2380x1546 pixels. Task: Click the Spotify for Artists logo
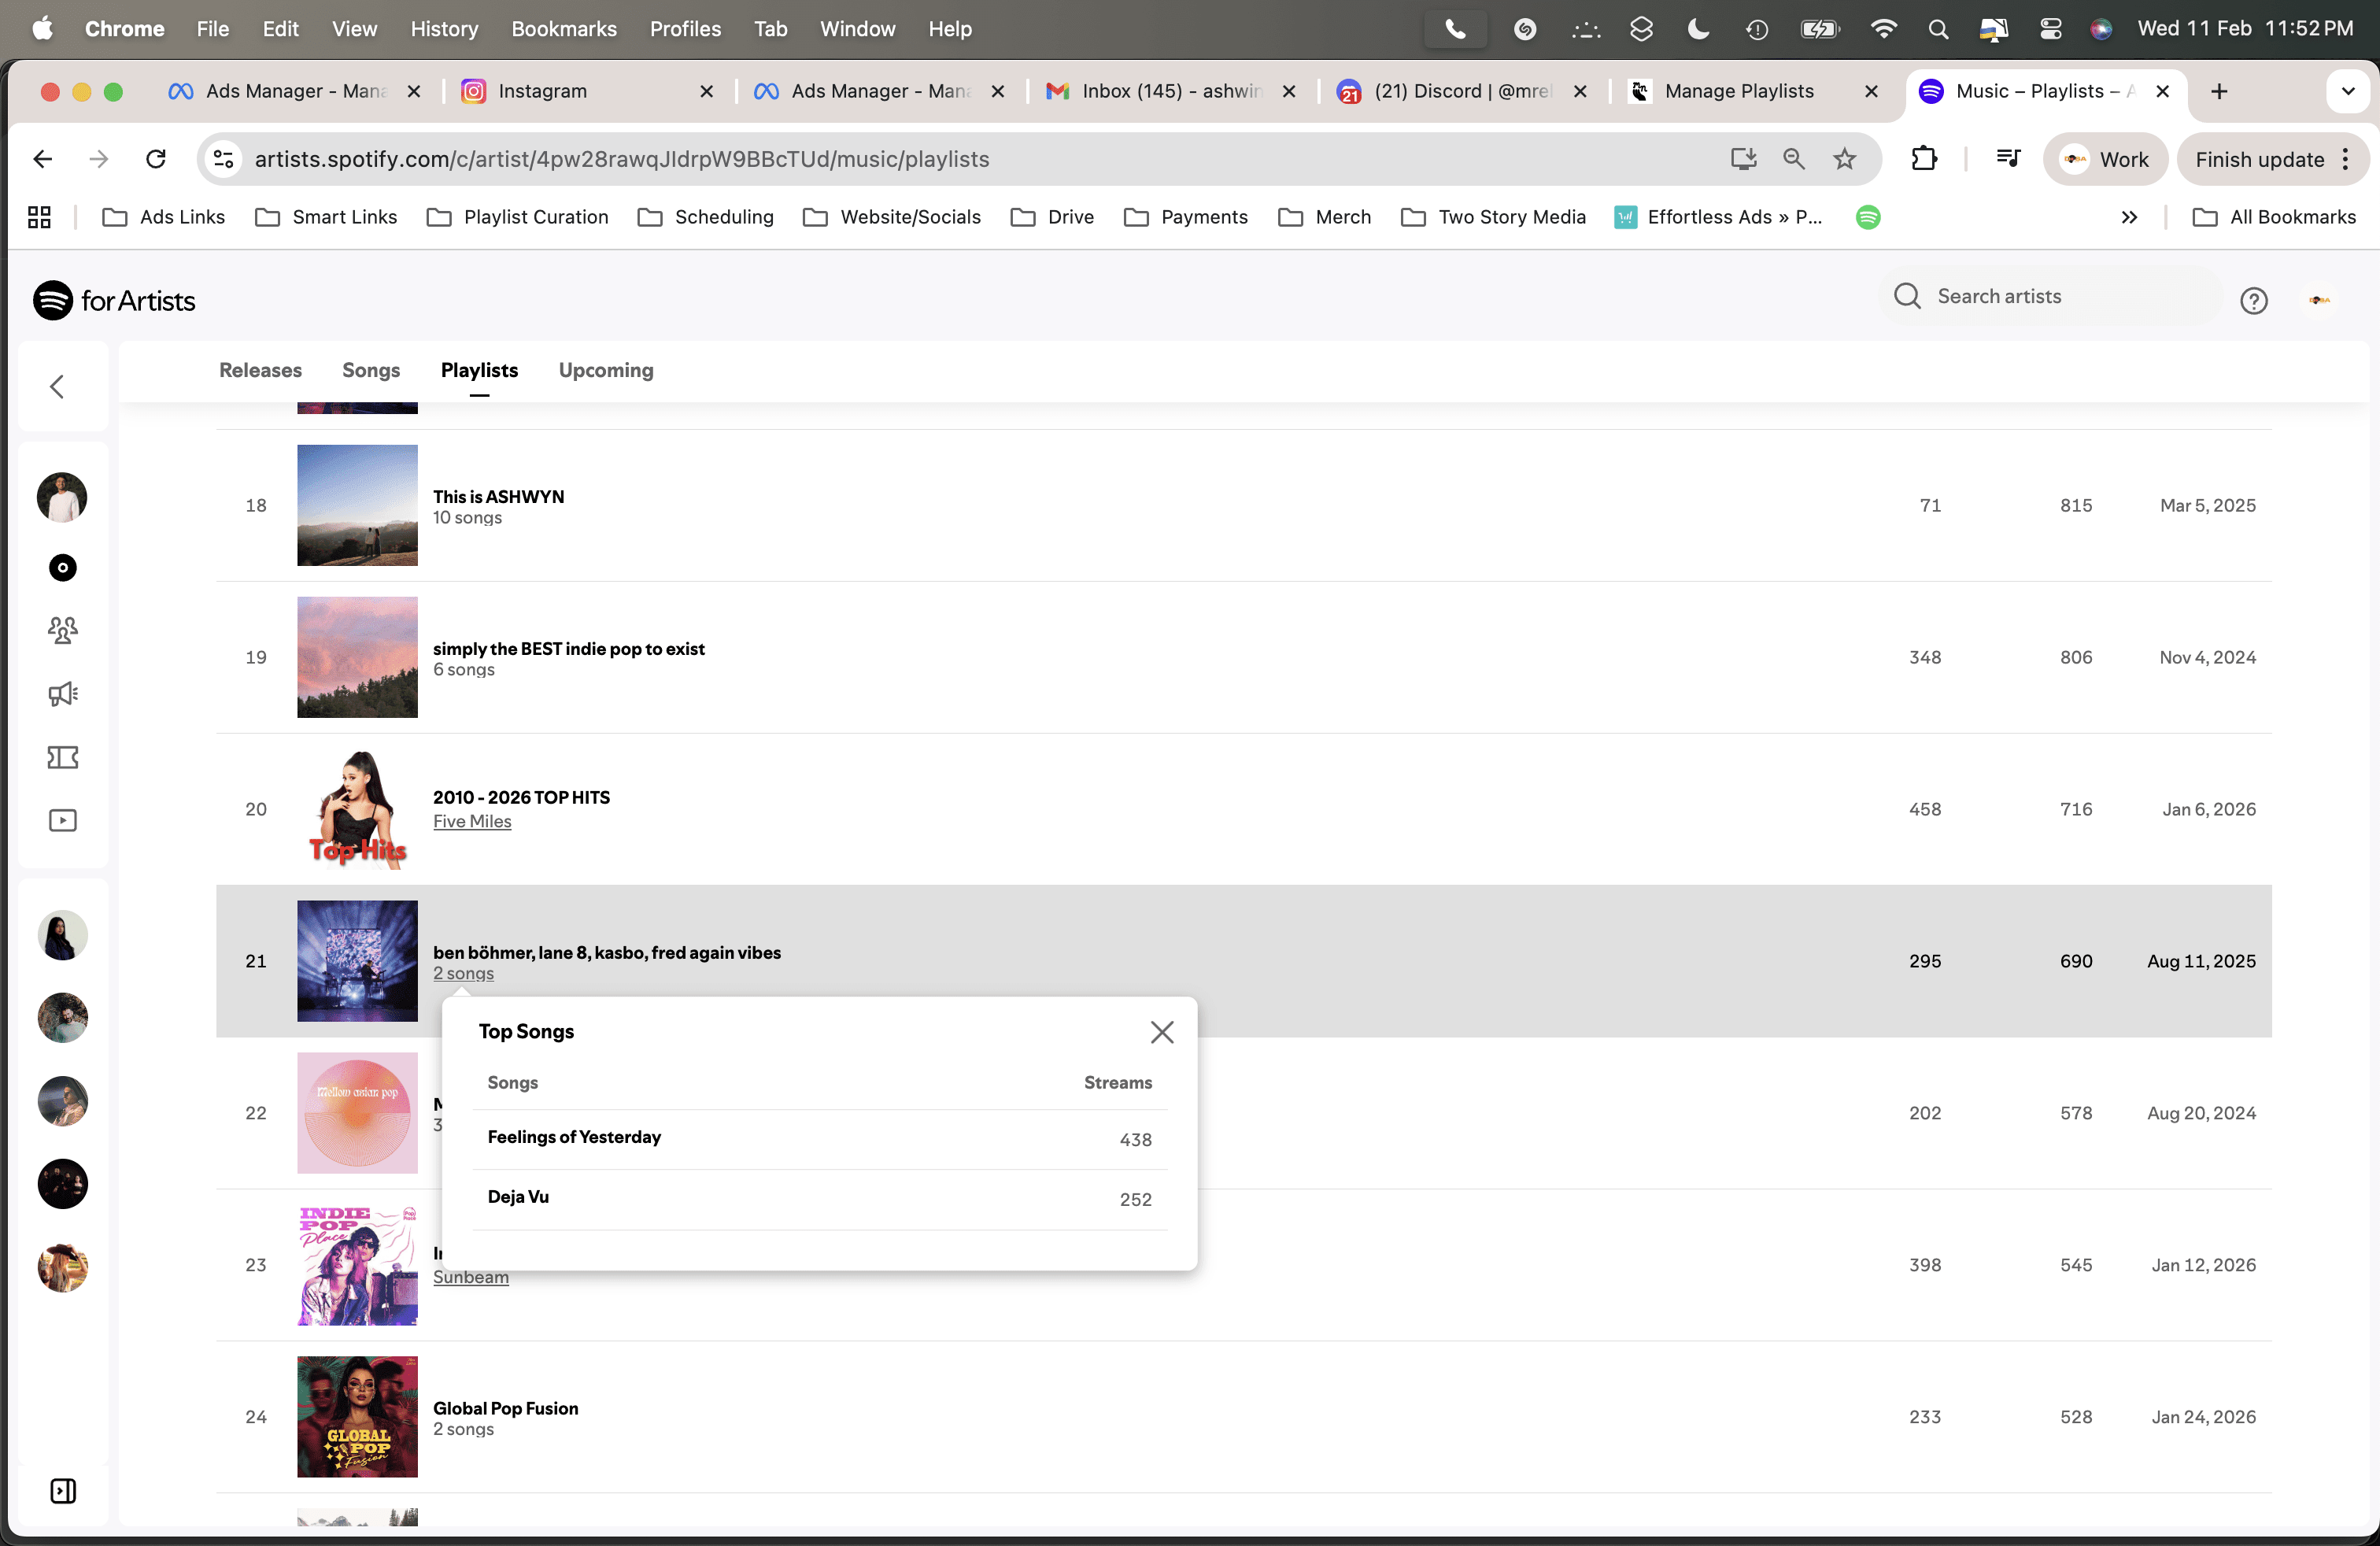(x=114, y=300)
